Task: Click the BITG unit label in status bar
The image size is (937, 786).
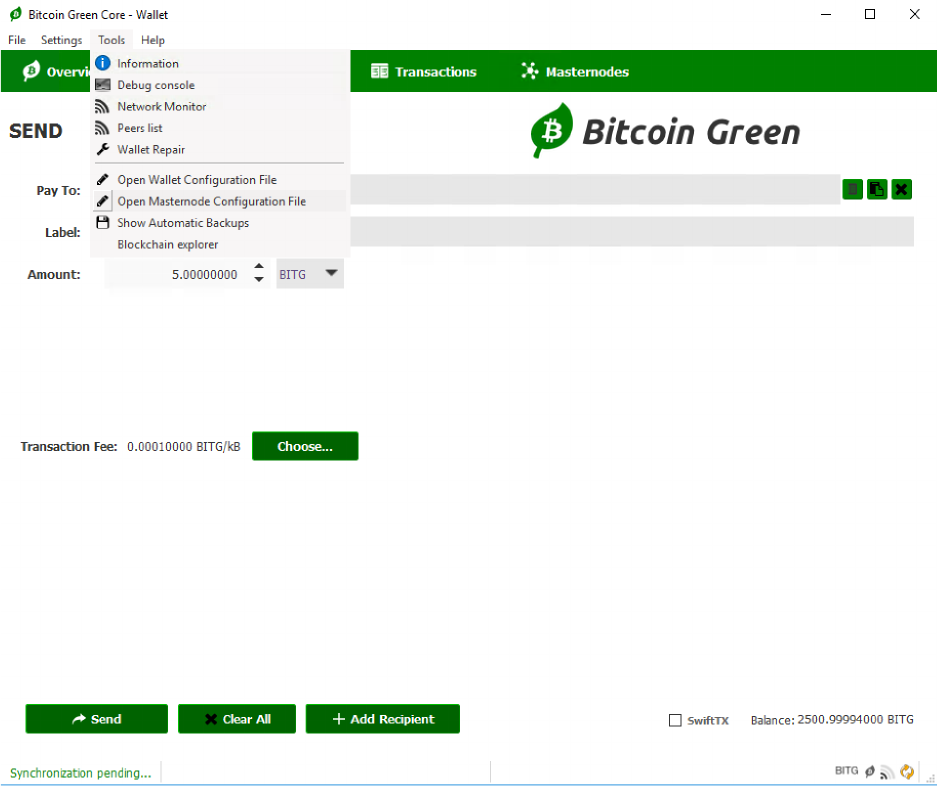Action: click(846, 770)
